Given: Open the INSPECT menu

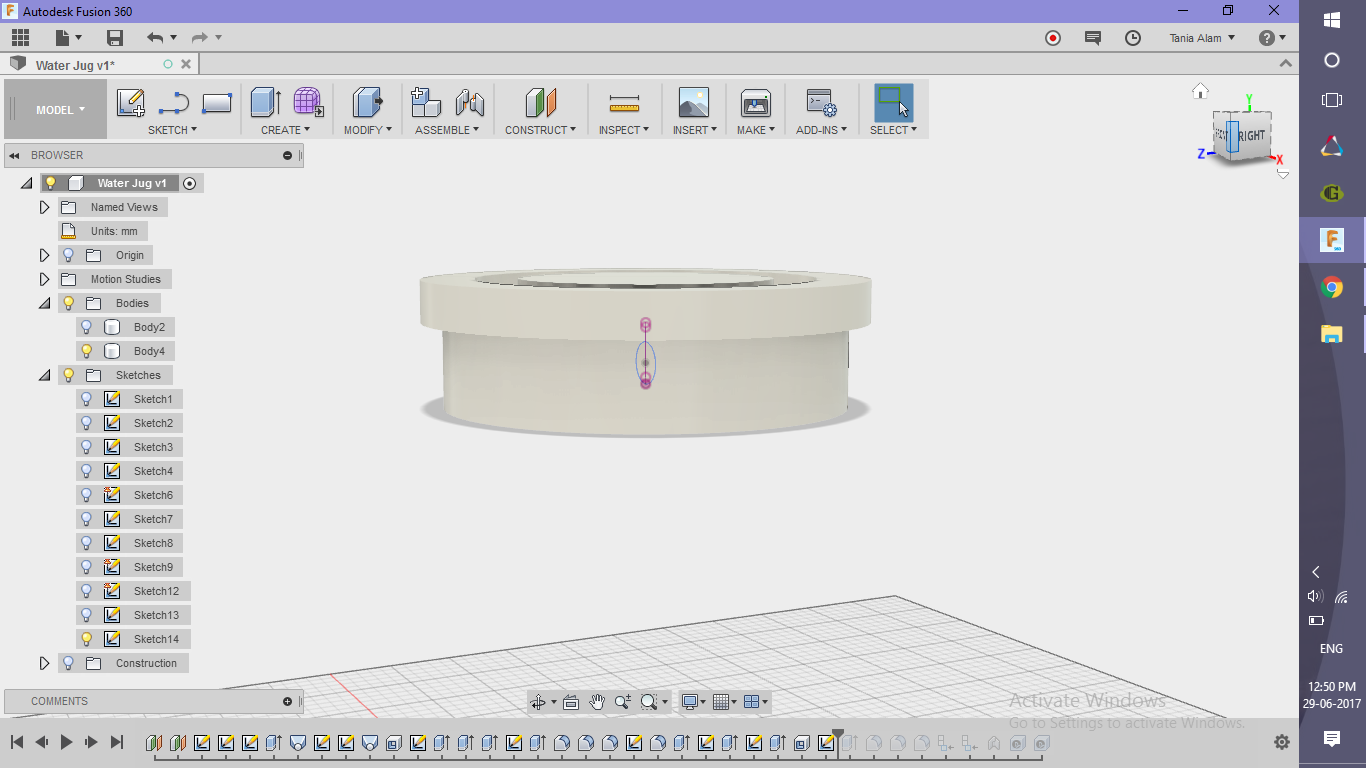Looking at the screenshot, I should tap(624, 130).
